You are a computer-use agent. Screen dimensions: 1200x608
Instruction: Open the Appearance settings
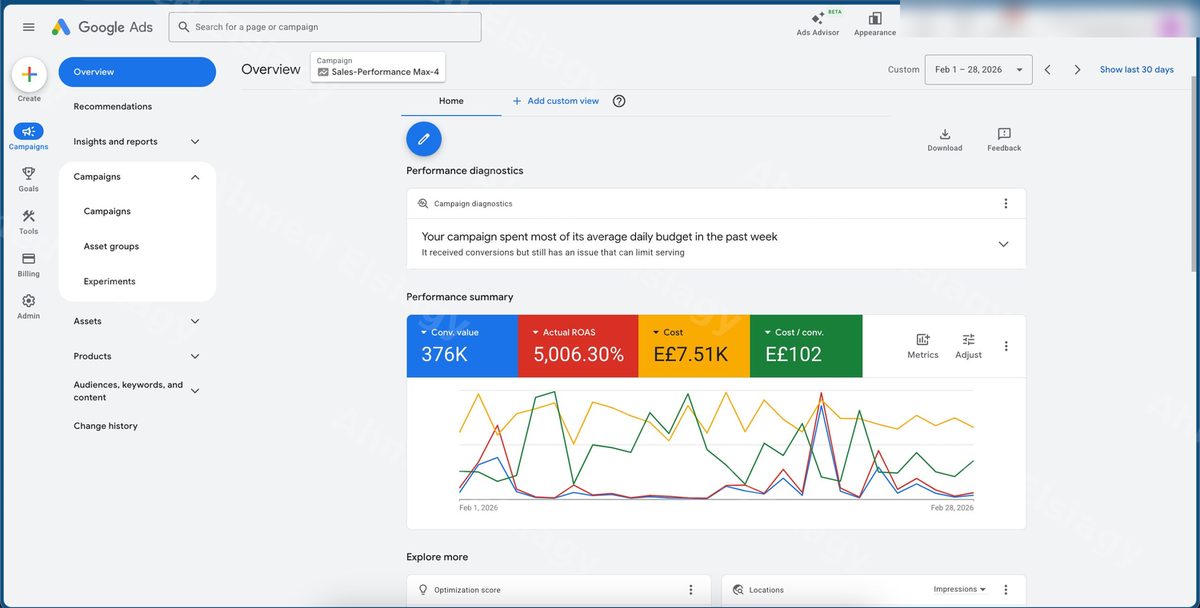point(875,23)
